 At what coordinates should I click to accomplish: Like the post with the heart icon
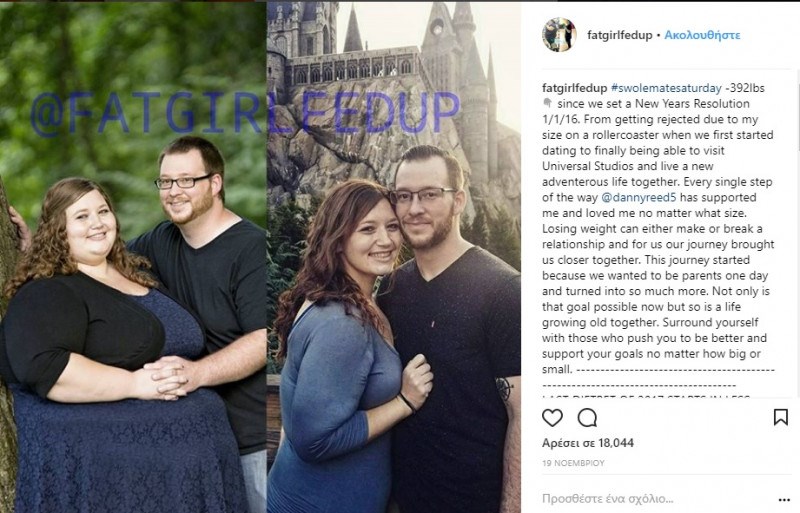point(552,418)
